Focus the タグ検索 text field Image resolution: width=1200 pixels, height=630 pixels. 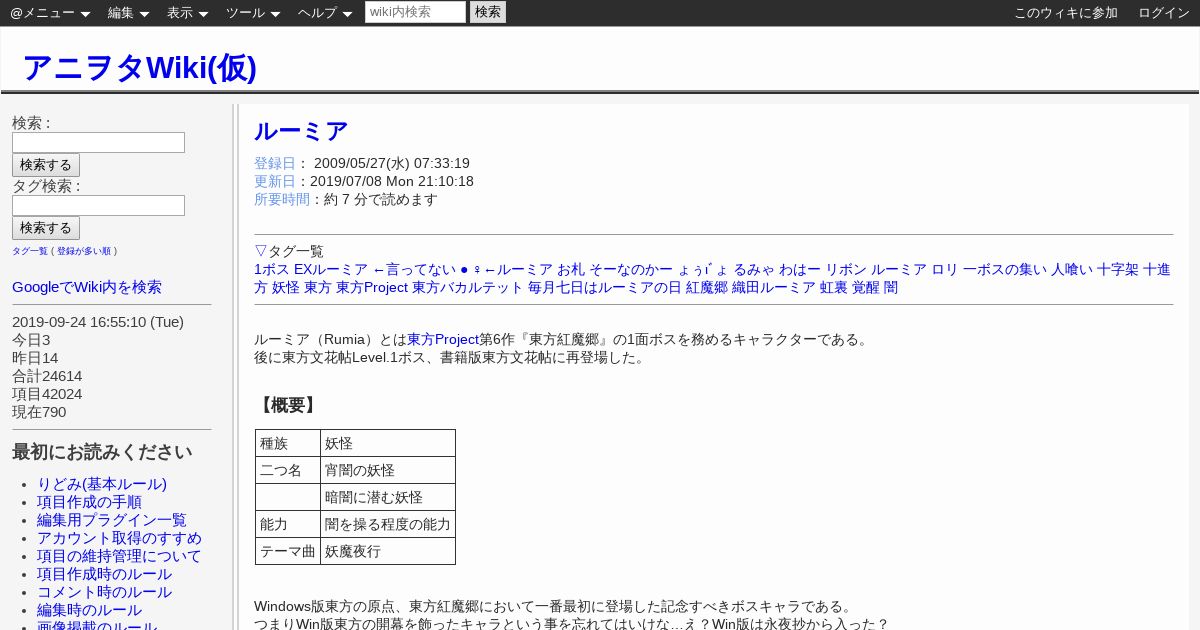coord(98,205)
